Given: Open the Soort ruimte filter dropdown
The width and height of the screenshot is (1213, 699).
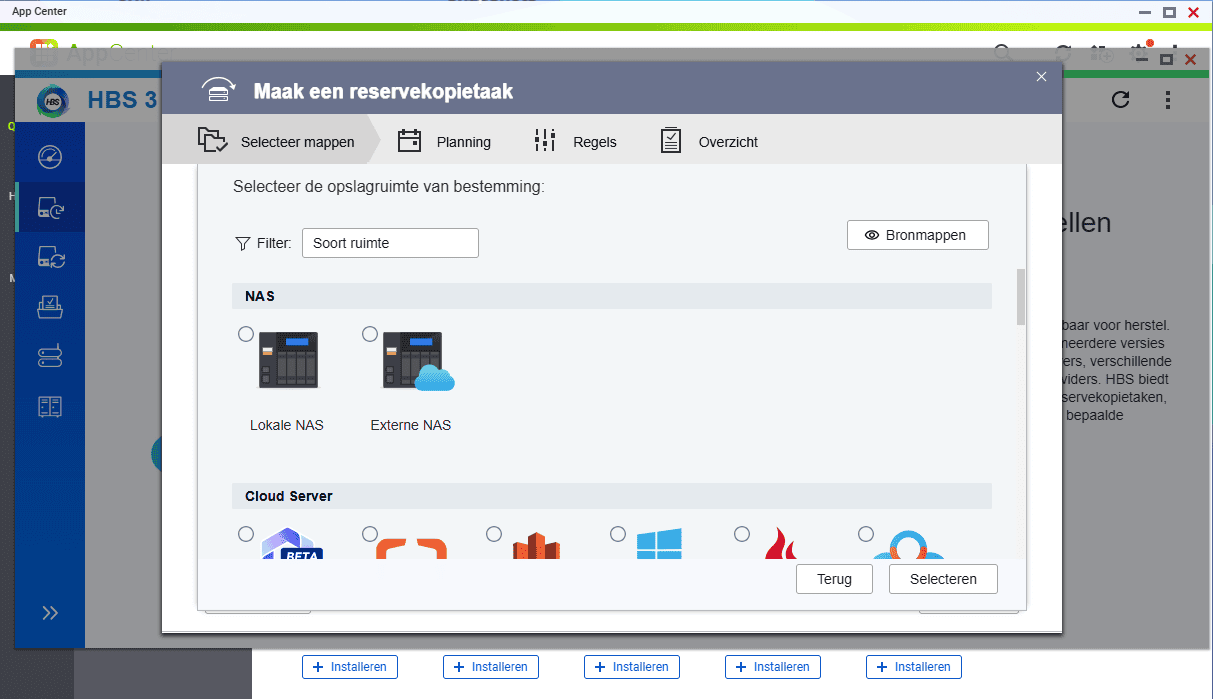Looking at the screenshot, I should coord(390,243).
